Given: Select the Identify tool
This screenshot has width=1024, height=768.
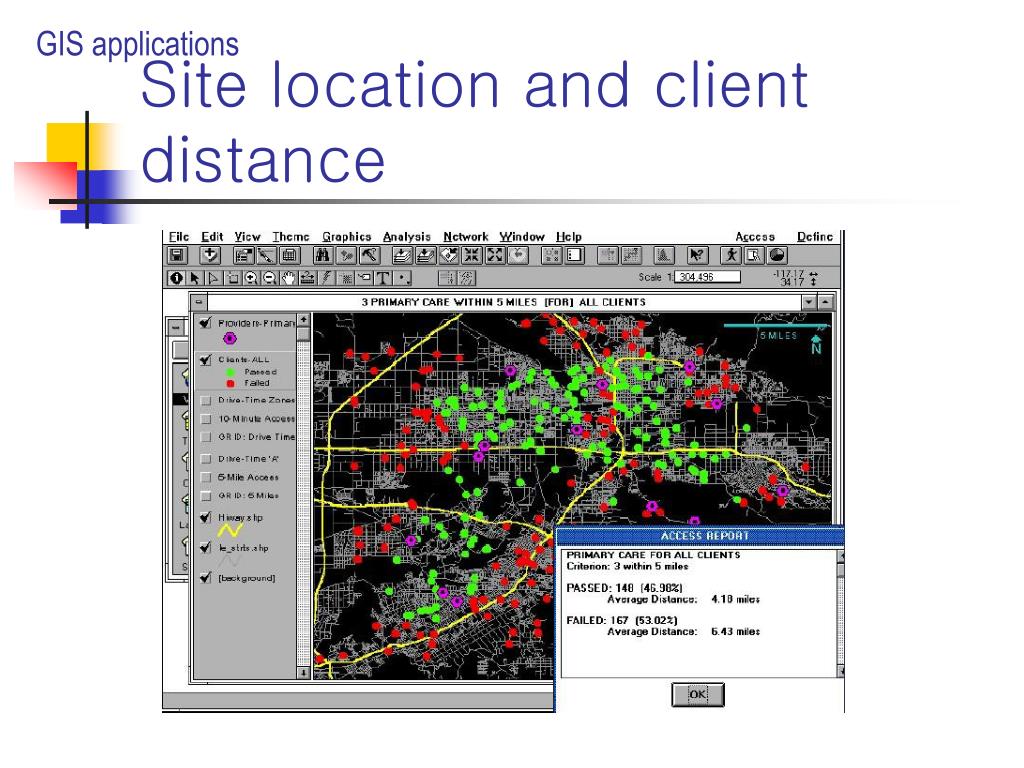Looking at the screenshot, I should tap(176, 278).
